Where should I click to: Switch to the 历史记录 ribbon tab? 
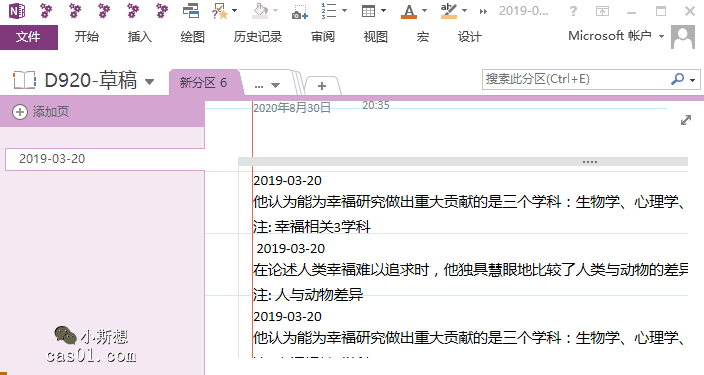258,37
